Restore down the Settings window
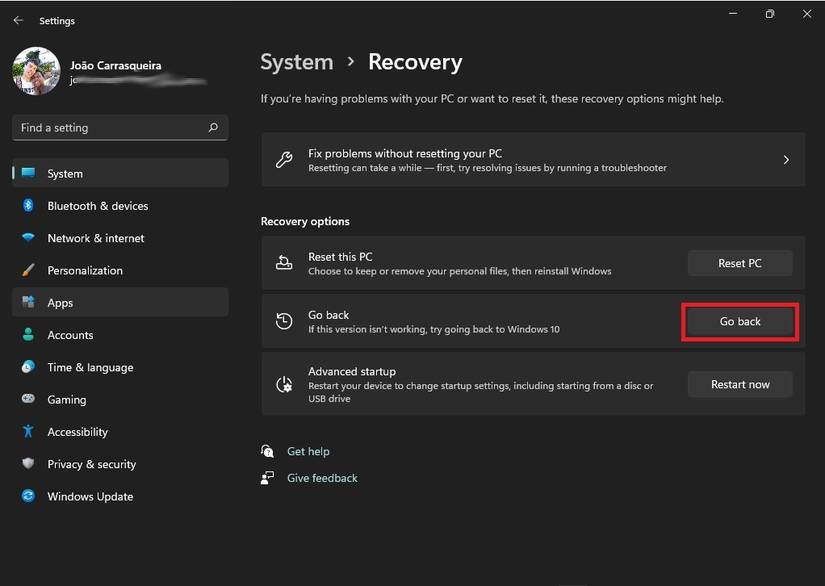 [x=770, y=14]
